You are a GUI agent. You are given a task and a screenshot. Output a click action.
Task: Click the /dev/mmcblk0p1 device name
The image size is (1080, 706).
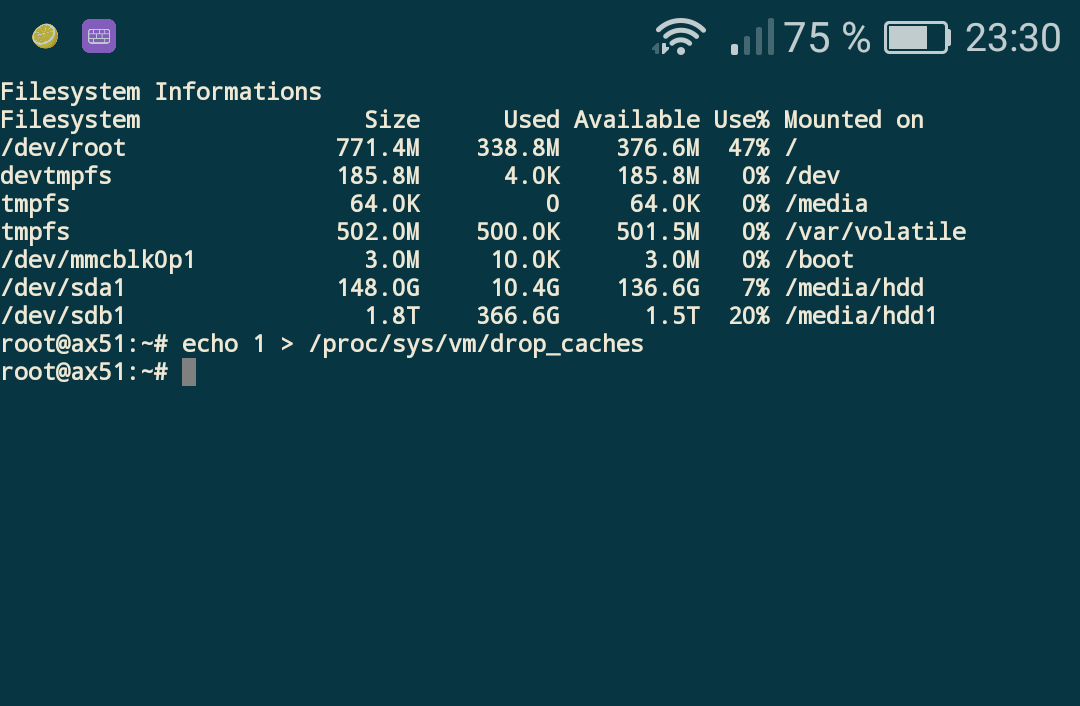[x=98, y=260]
